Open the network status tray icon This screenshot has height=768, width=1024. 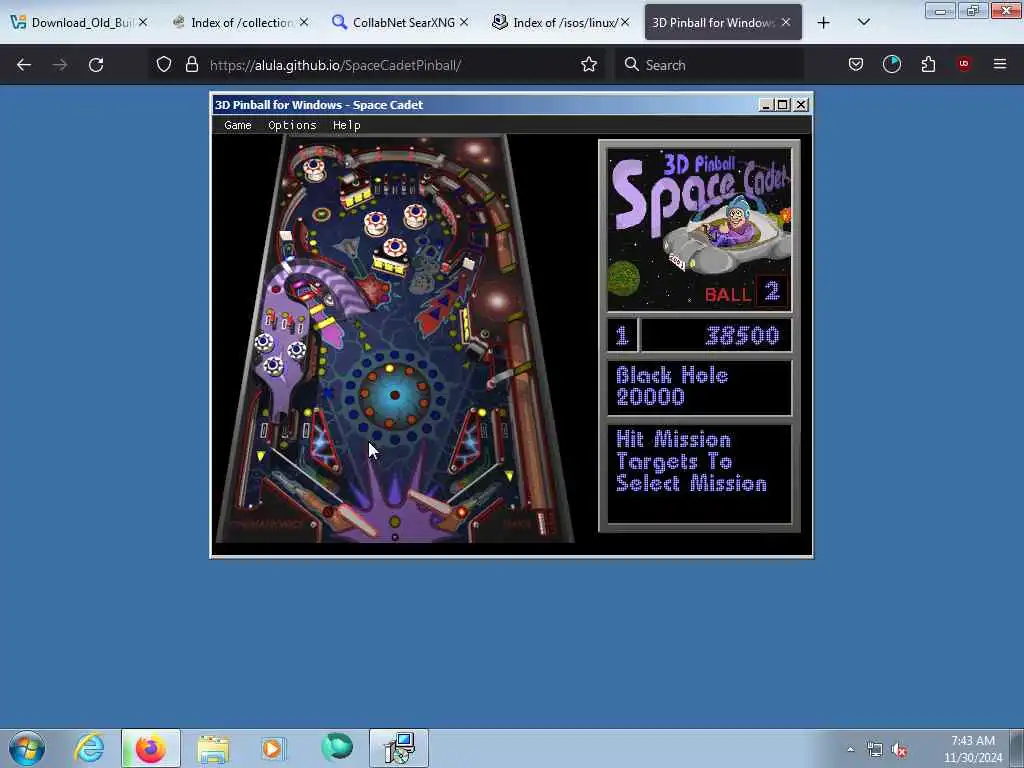874,749
